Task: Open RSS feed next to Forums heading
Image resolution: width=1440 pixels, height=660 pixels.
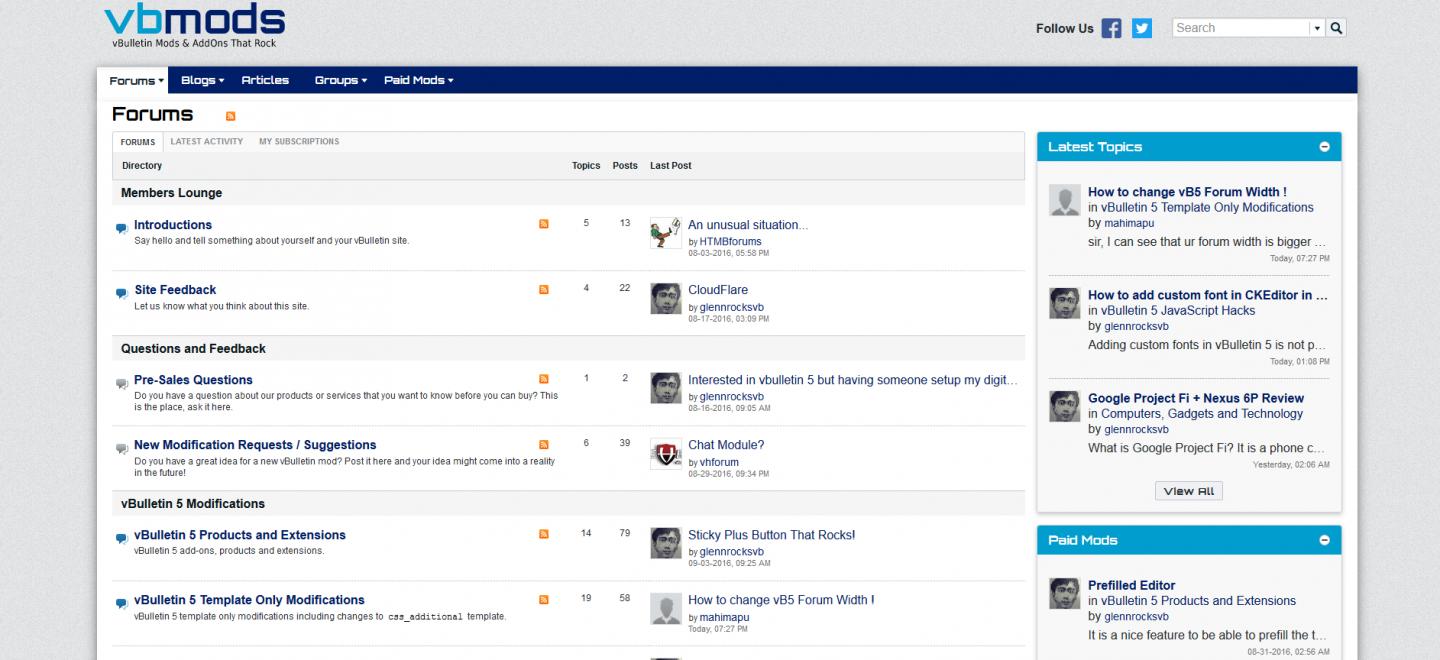Action: (x=231, y=116)
